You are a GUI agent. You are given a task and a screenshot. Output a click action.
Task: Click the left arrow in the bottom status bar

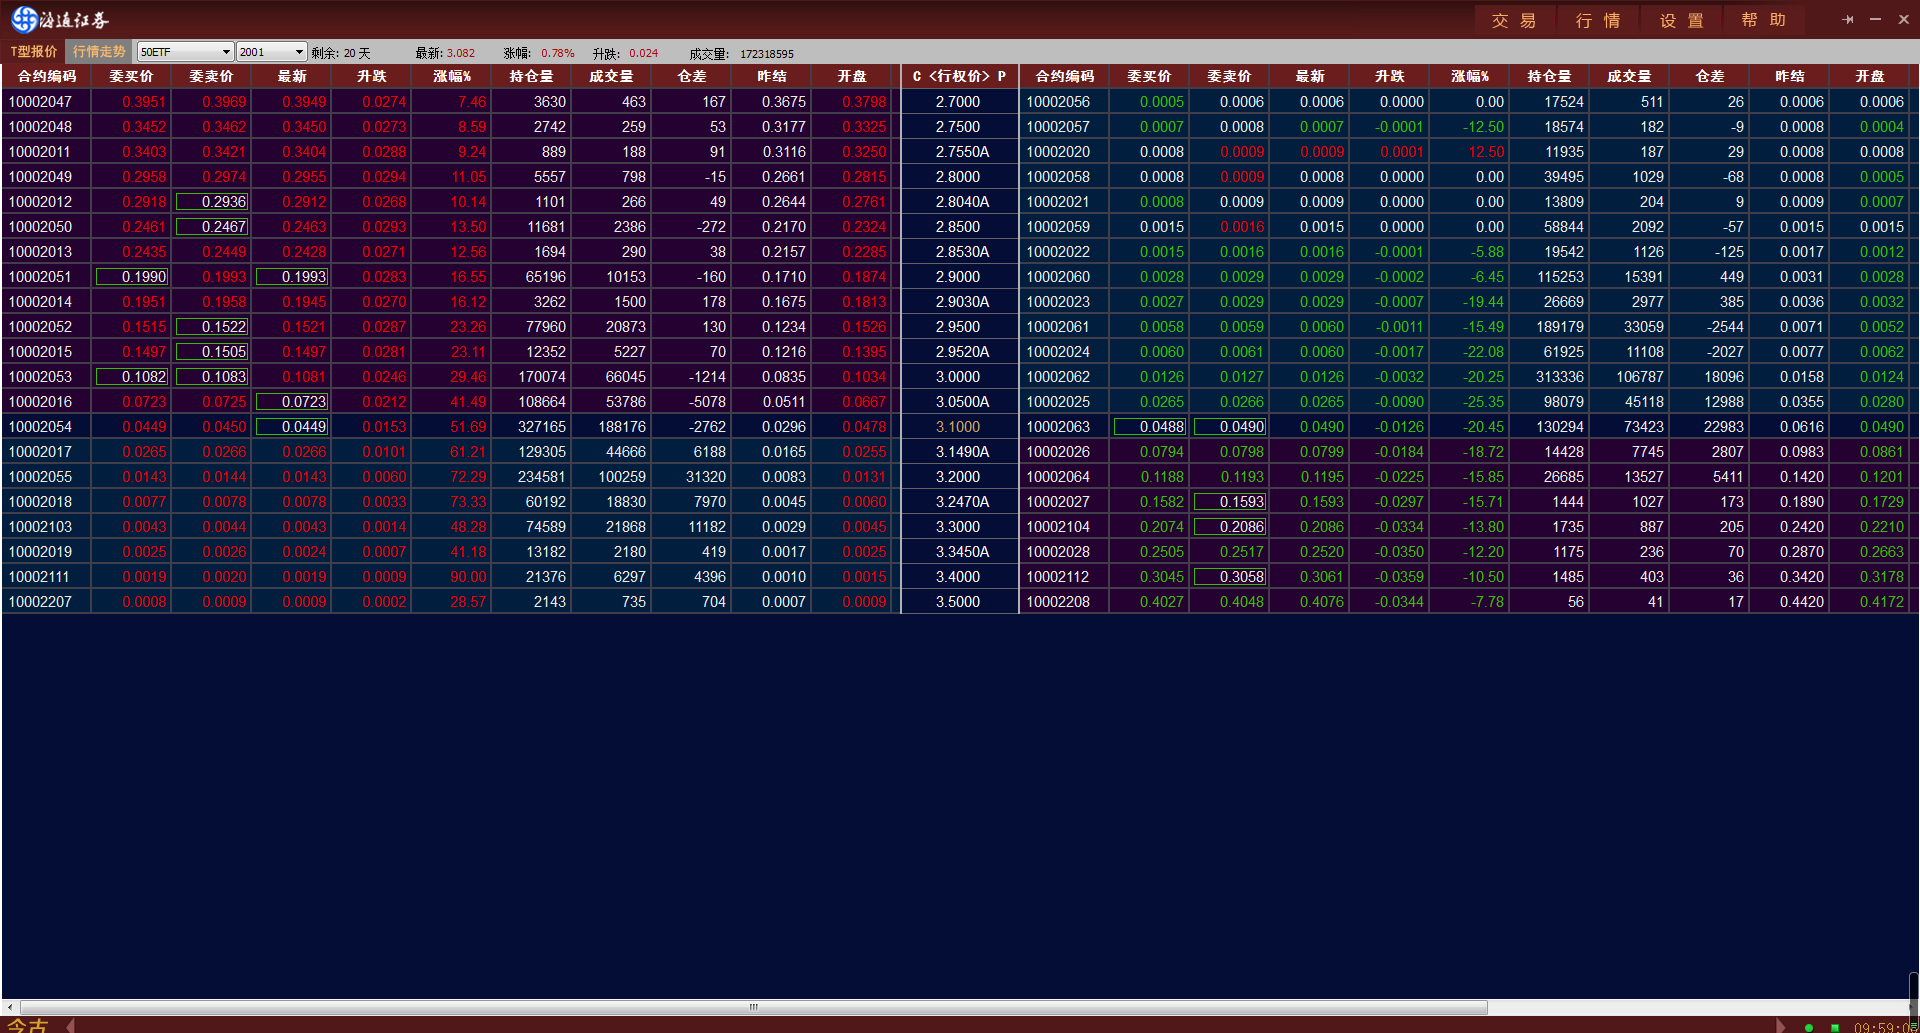tap(70, 1025)
